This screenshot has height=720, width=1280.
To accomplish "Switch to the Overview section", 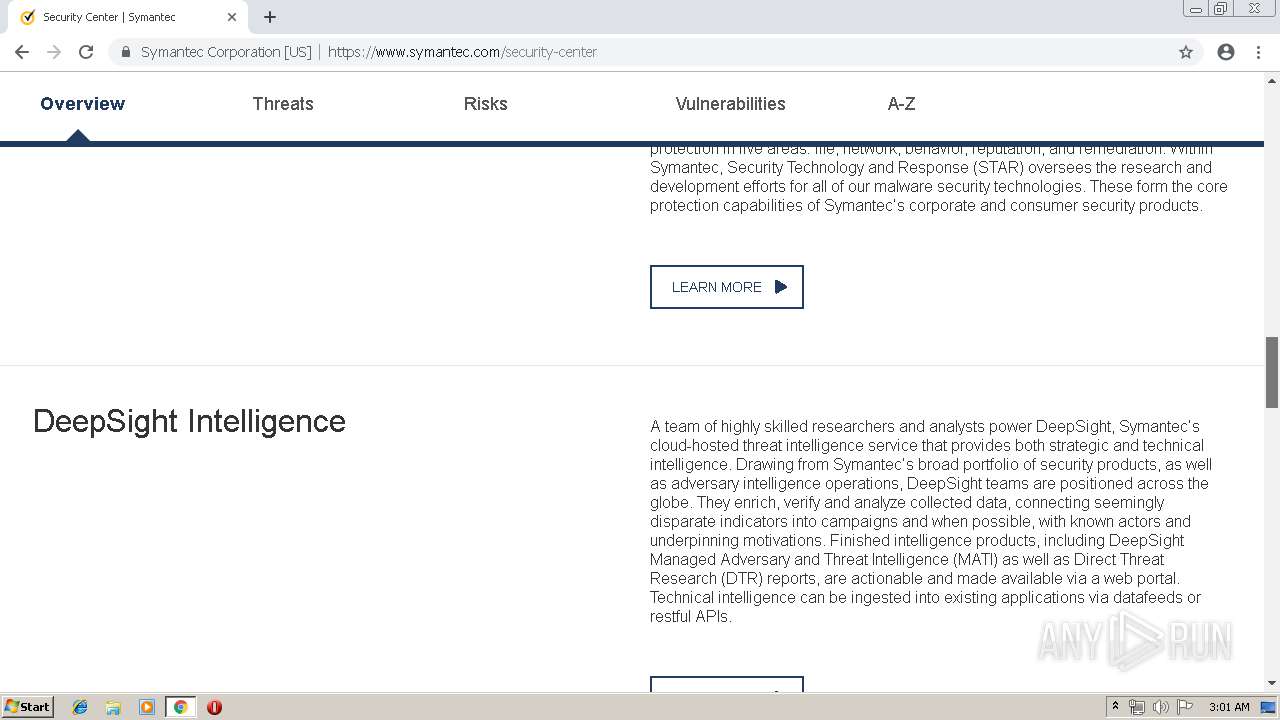I will click(x=83, y=104).
